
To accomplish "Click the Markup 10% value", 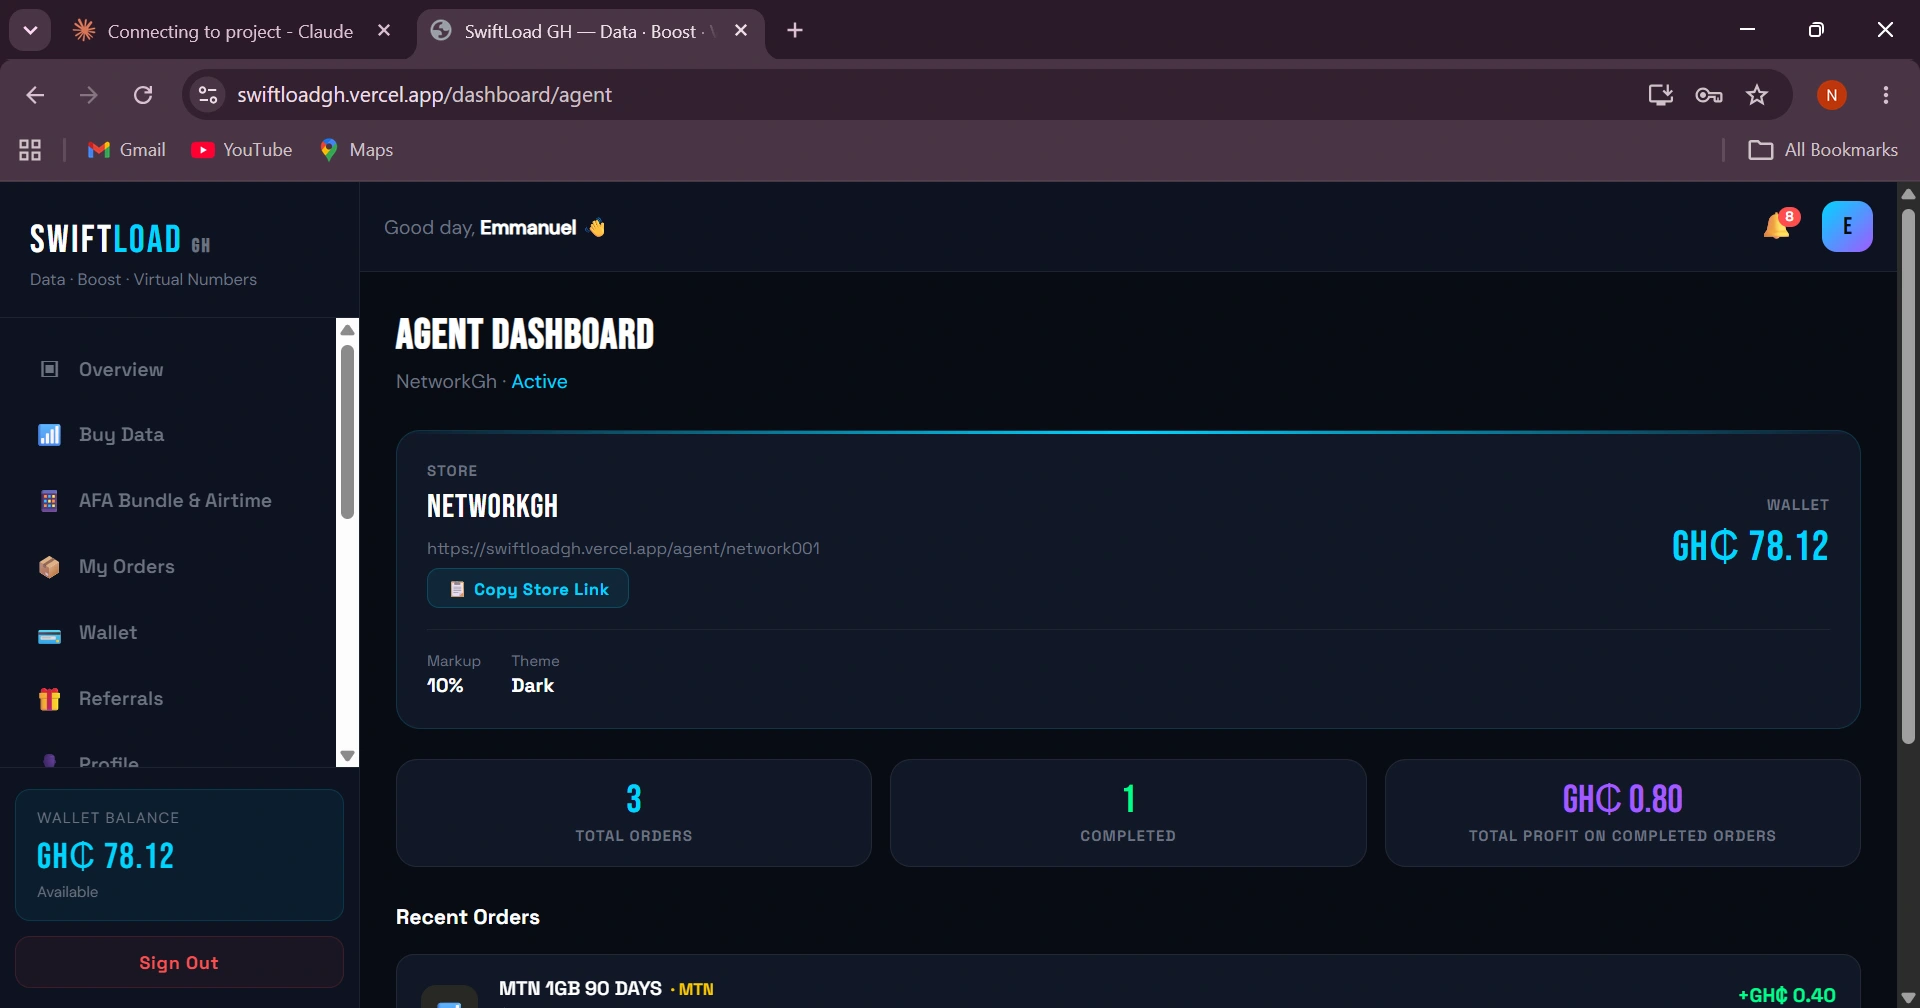I will (445, 686).
